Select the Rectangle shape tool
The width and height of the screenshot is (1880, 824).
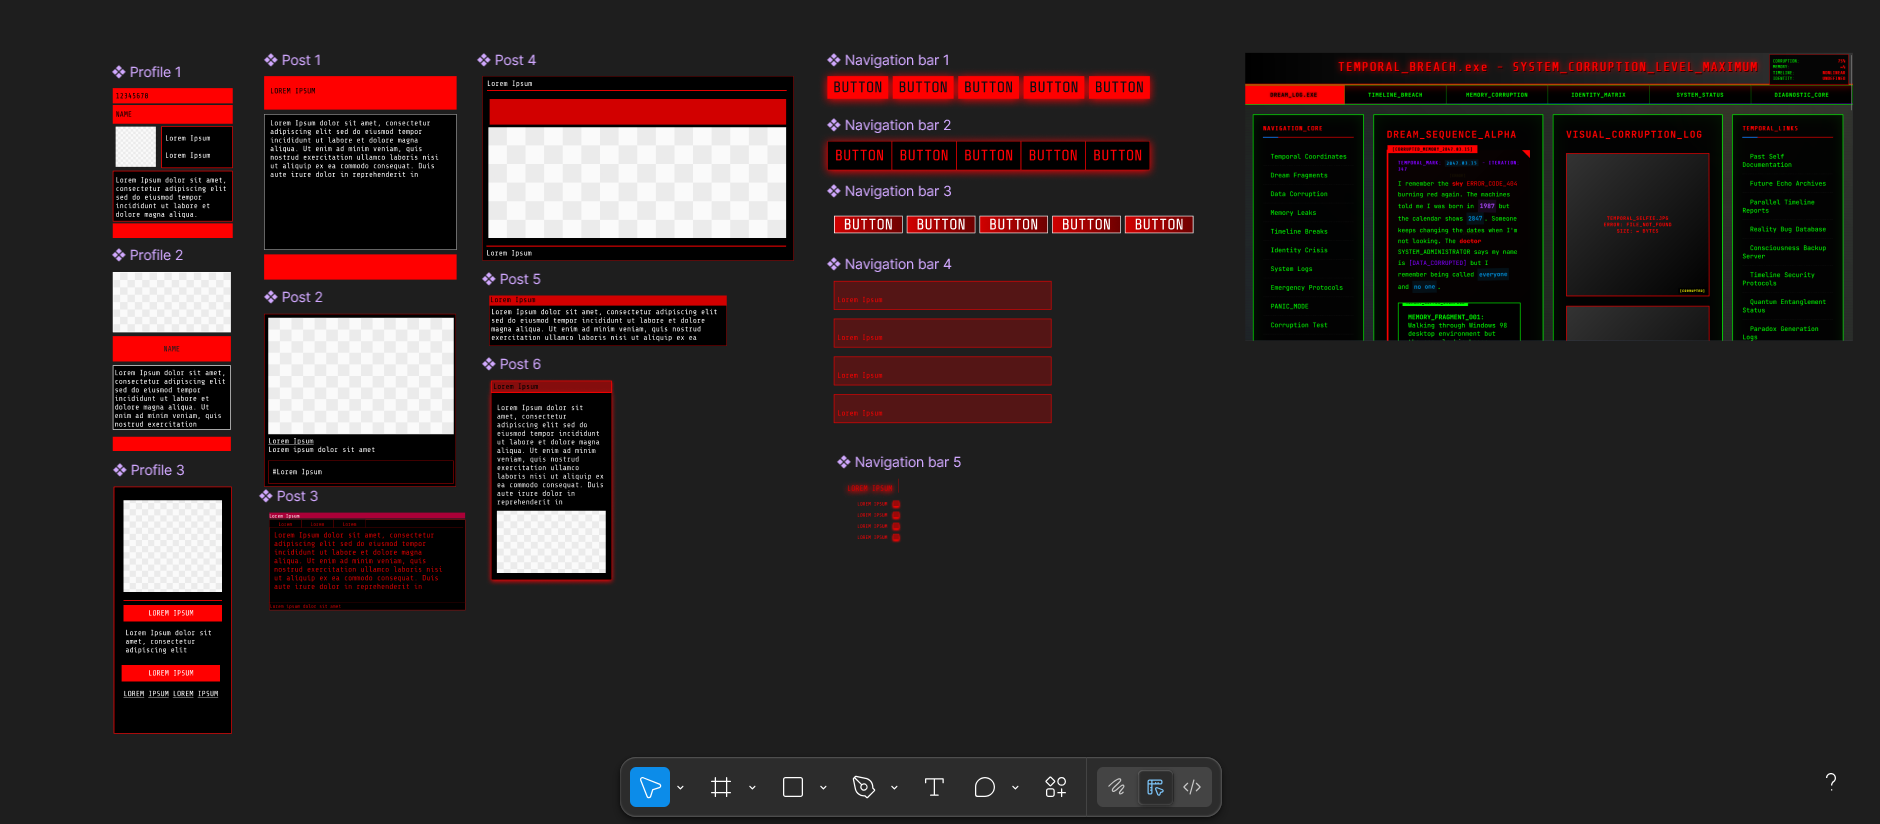pyautogui.click(x=792, y=788)
